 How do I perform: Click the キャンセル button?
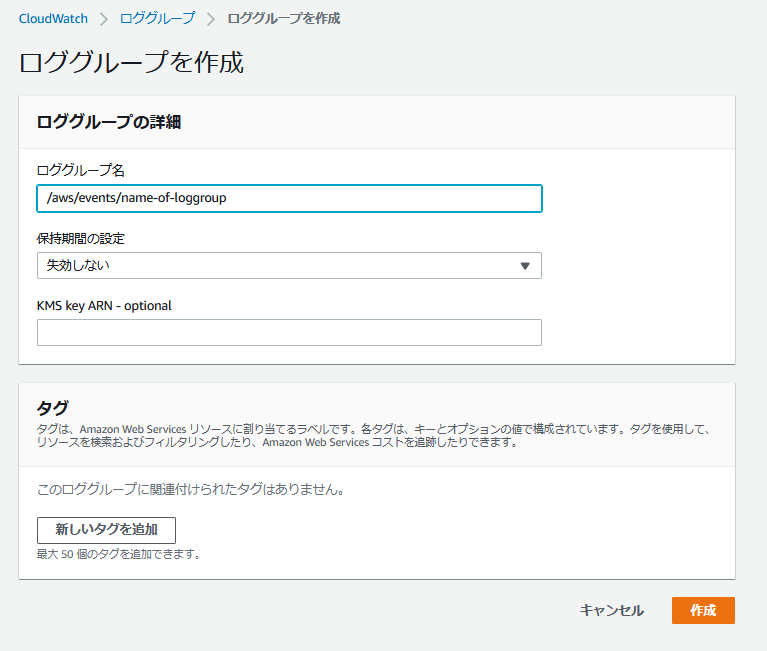click(611, 610)
